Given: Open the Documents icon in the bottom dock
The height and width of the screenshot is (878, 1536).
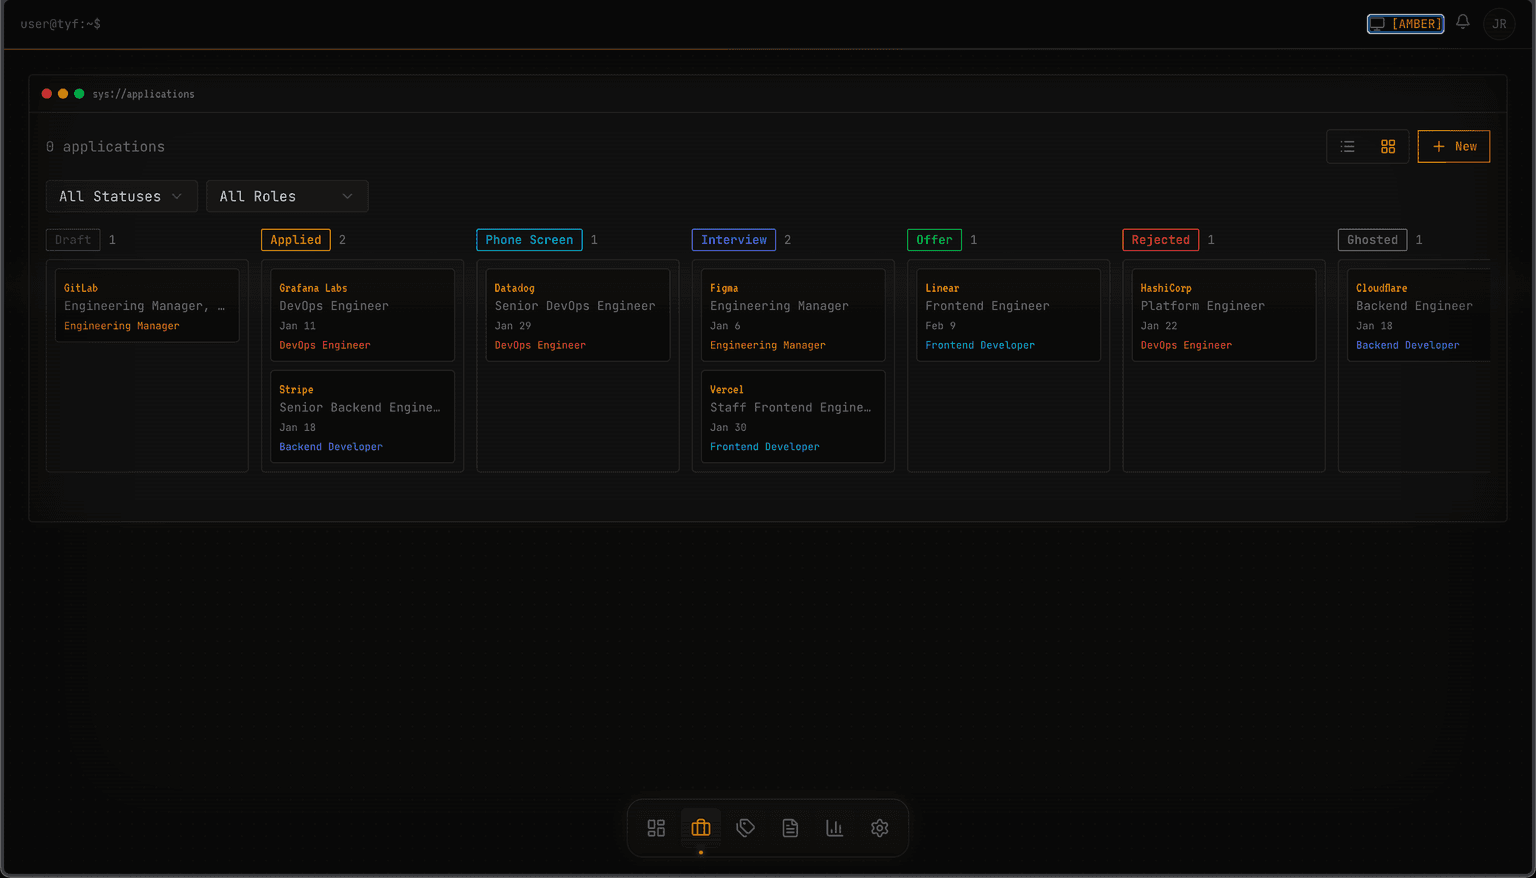Looking at the screenshot, I should click(x=790, y=828).
